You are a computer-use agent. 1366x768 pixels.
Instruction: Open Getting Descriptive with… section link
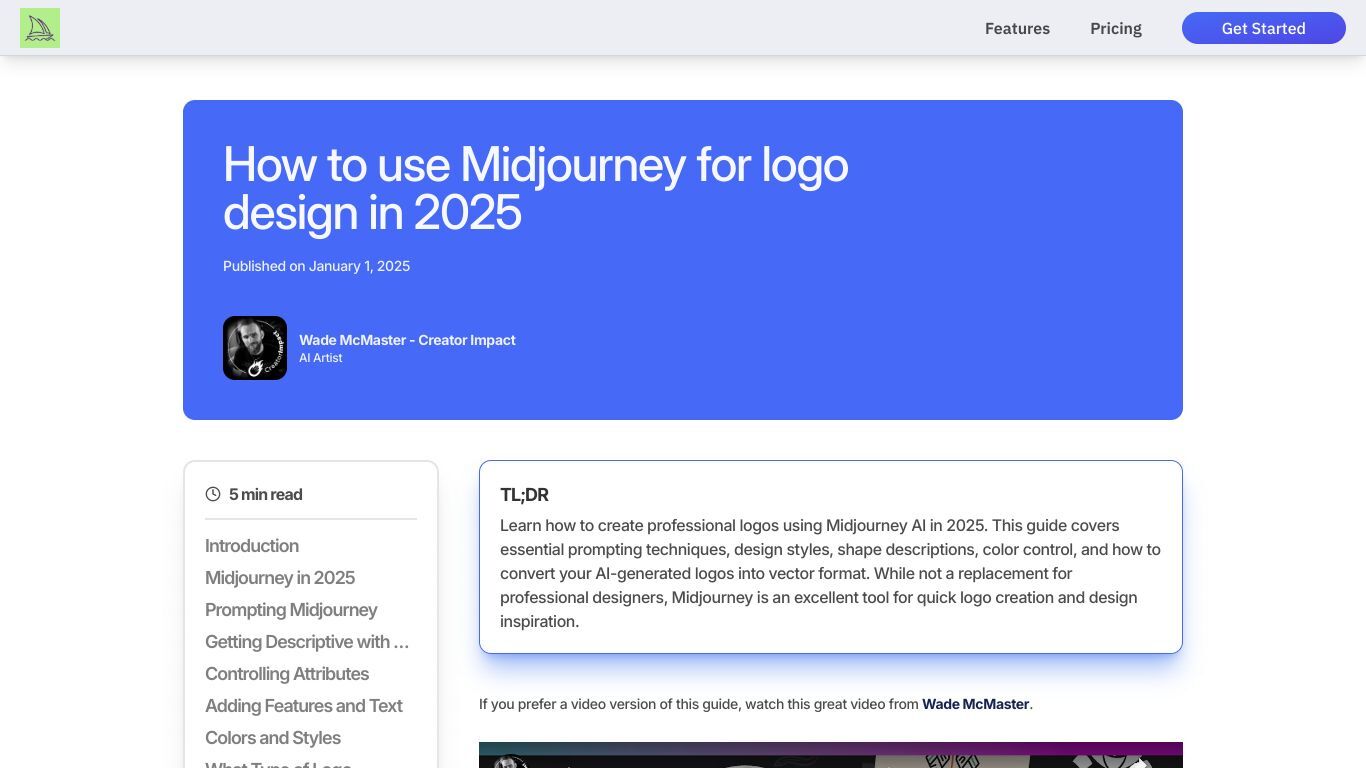(307, 642)
